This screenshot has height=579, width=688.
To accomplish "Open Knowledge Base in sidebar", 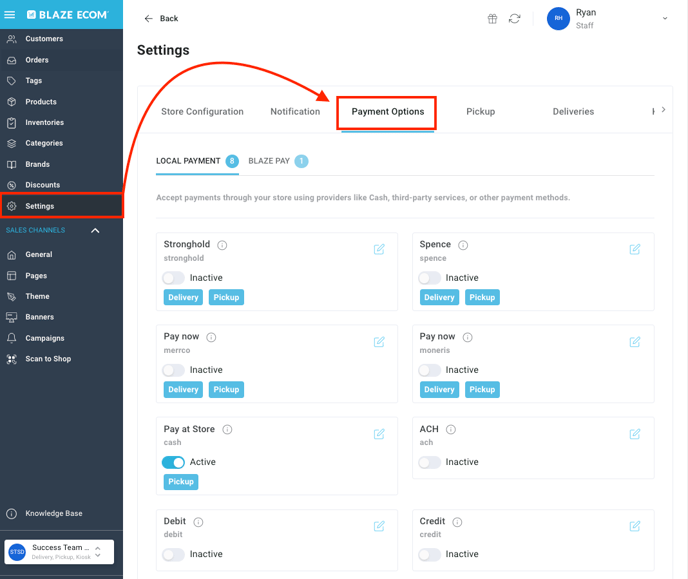I will pyautogui.click(x=53, y=514).
